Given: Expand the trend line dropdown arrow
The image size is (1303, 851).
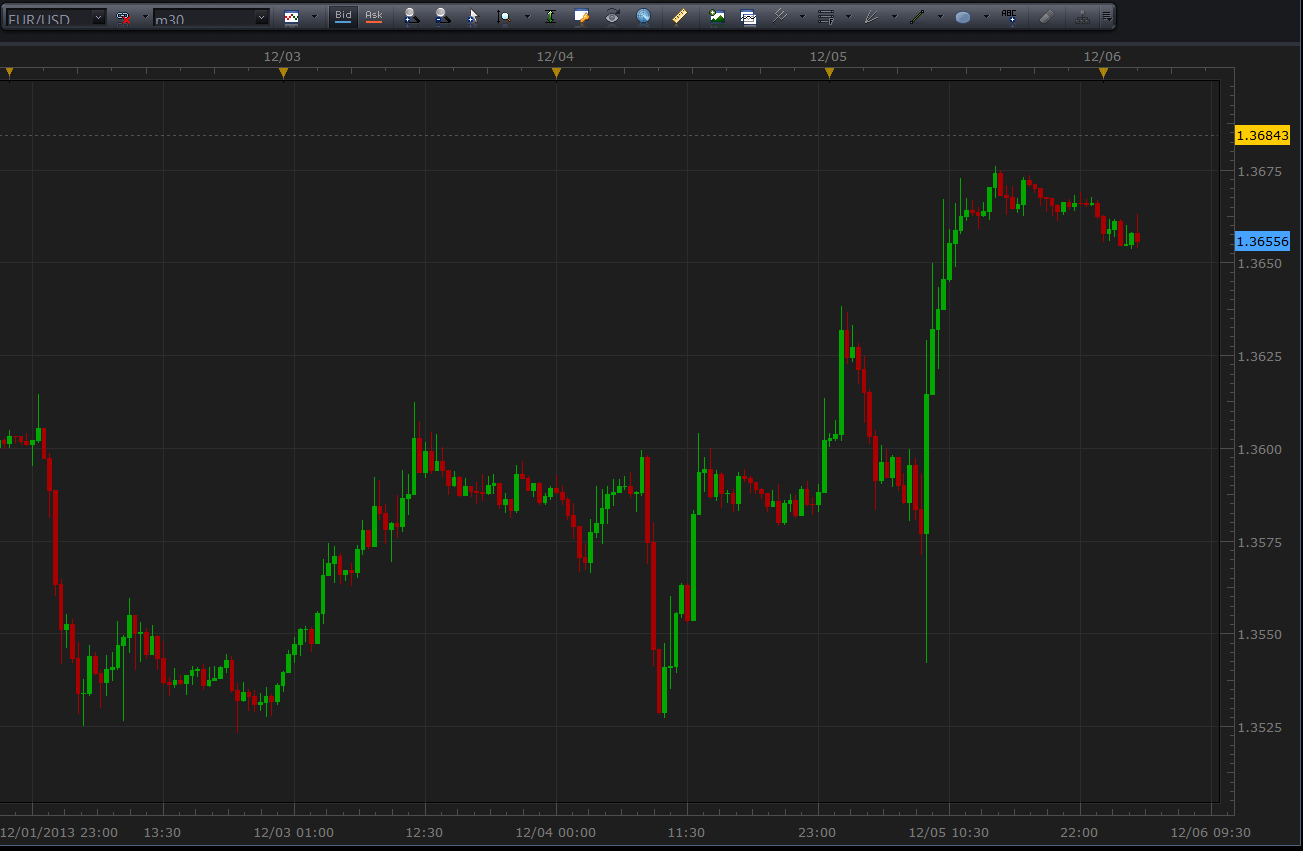Looking at the screenshot, I should coord(940,17).
